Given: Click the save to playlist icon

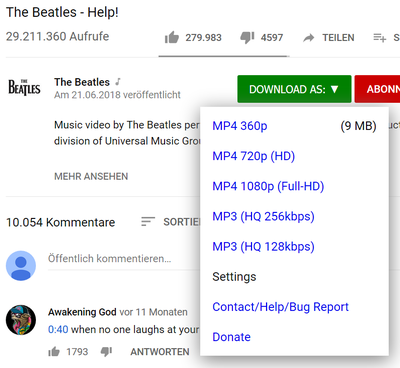Looking at the screenshot, I should coord(379,38).
